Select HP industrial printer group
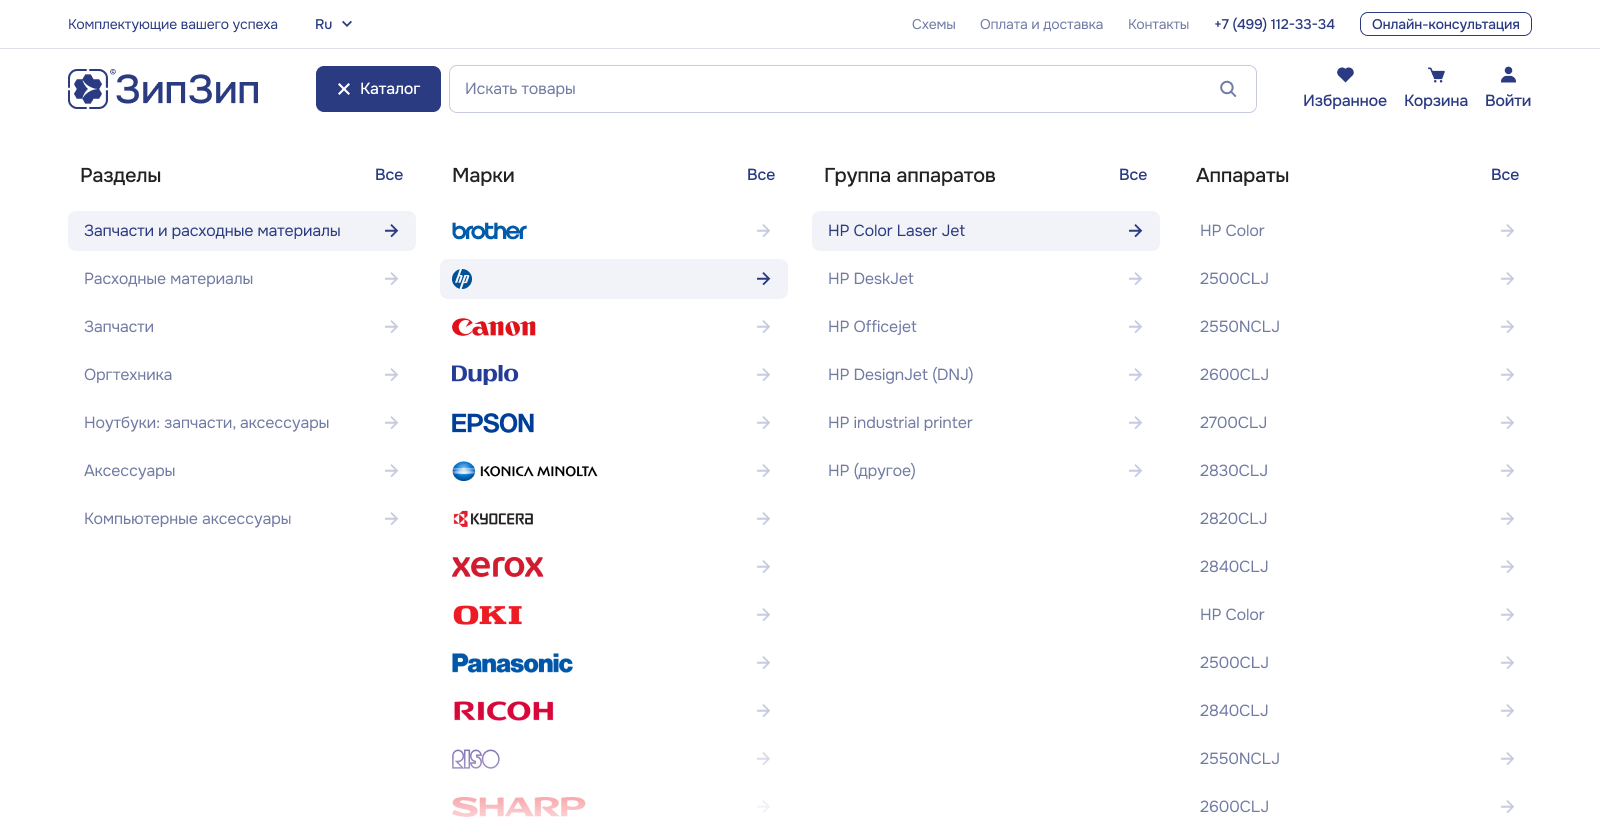The height and width of the screenshot is (839, 1600). pos(986,423)
